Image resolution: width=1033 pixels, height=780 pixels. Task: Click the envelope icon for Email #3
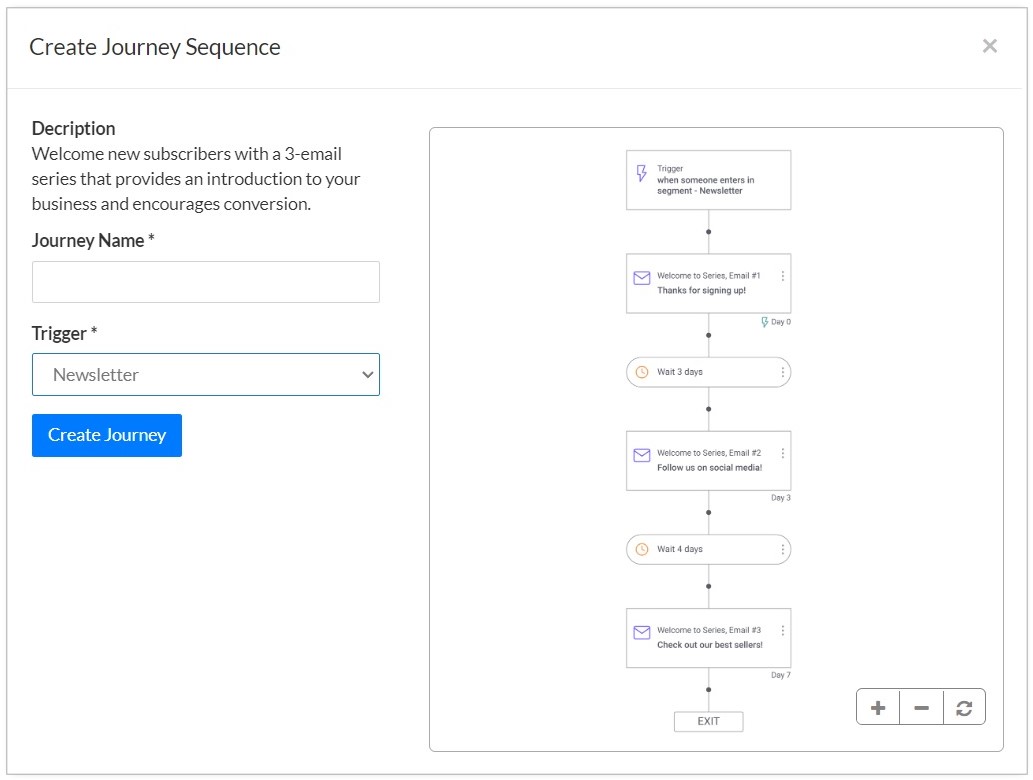click(642, 632)
